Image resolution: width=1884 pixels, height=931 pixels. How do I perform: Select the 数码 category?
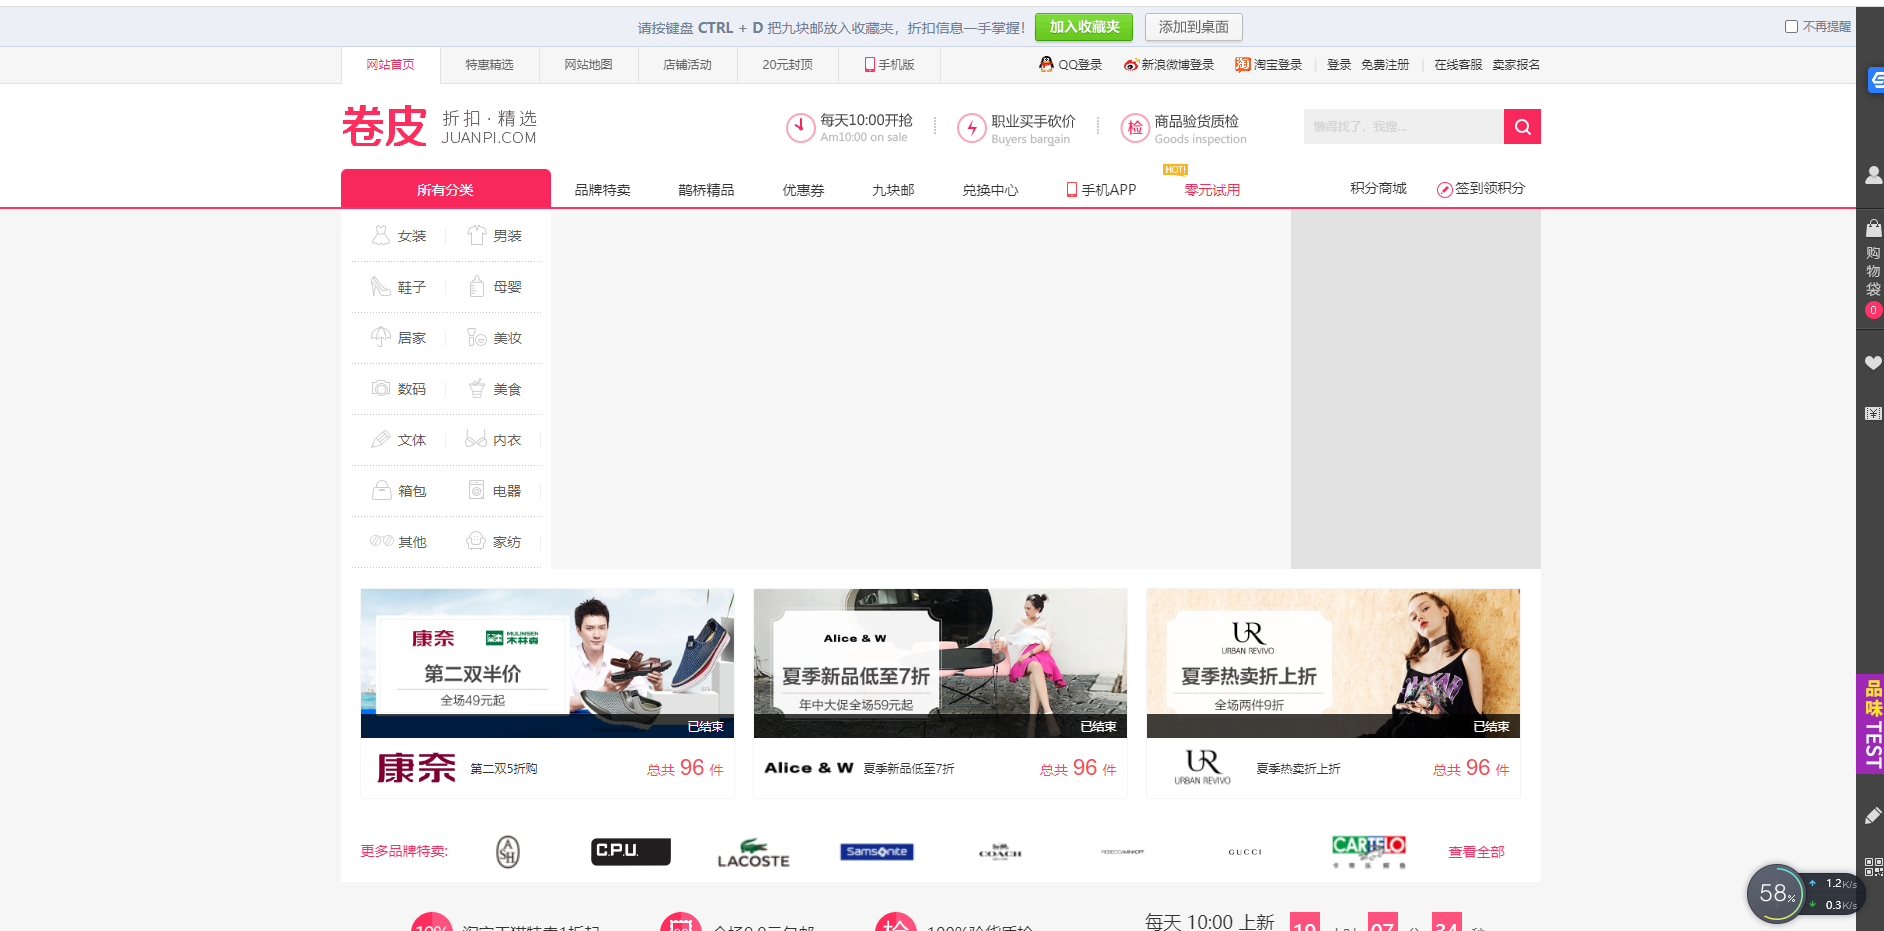point(399,389)
